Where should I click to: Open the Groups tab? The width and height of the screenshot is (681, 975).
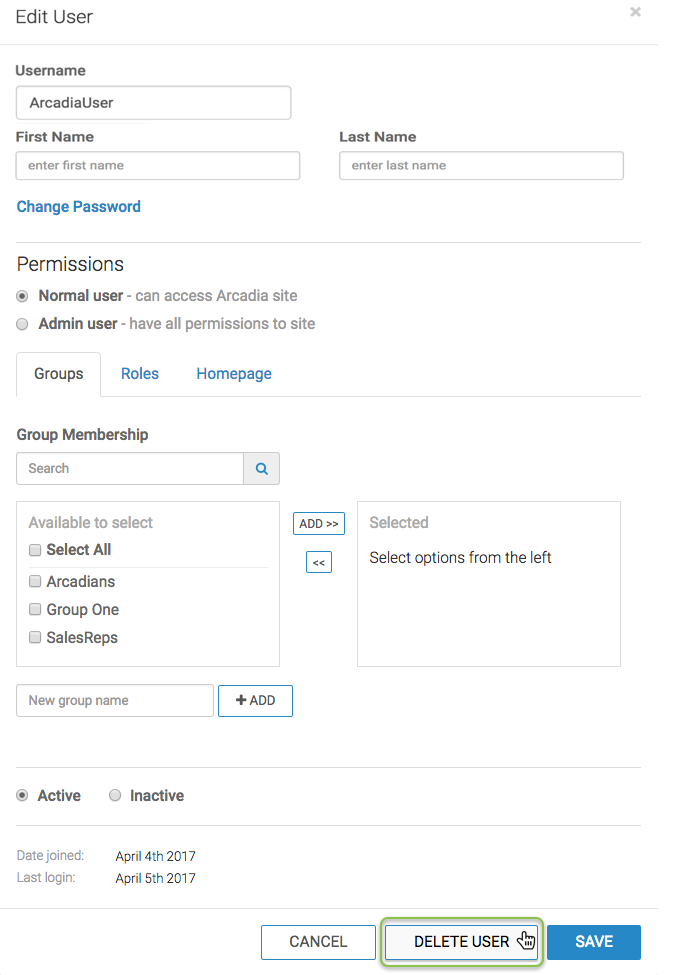tap(59, 374)
